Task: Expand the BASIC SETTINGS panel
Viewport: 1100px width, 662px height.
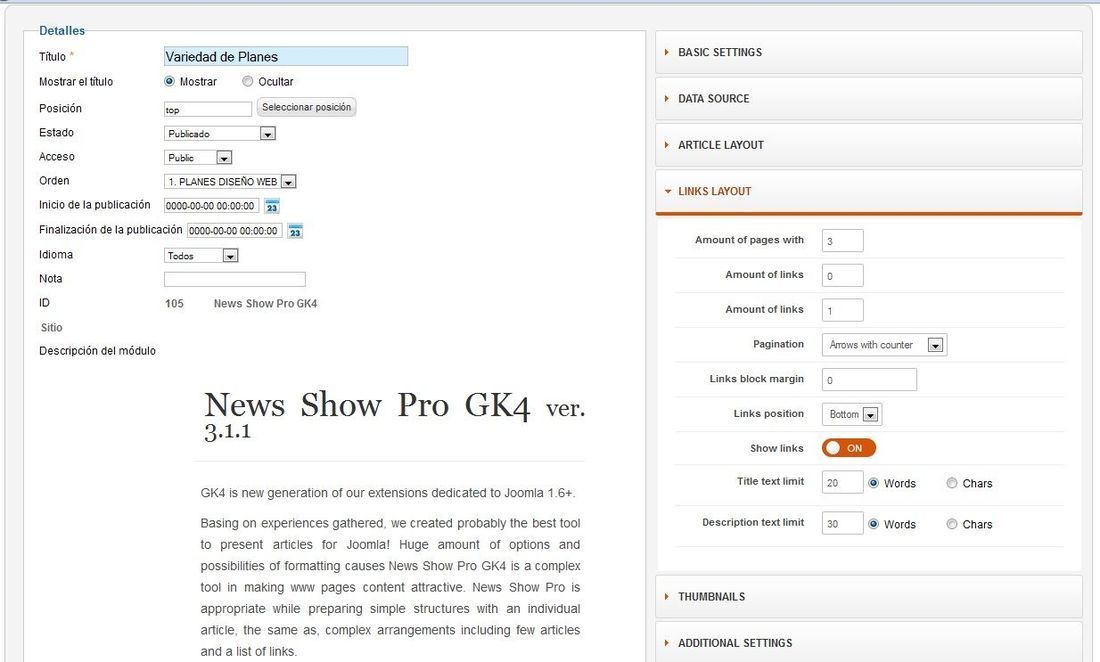Action: [x=868, y=52]
